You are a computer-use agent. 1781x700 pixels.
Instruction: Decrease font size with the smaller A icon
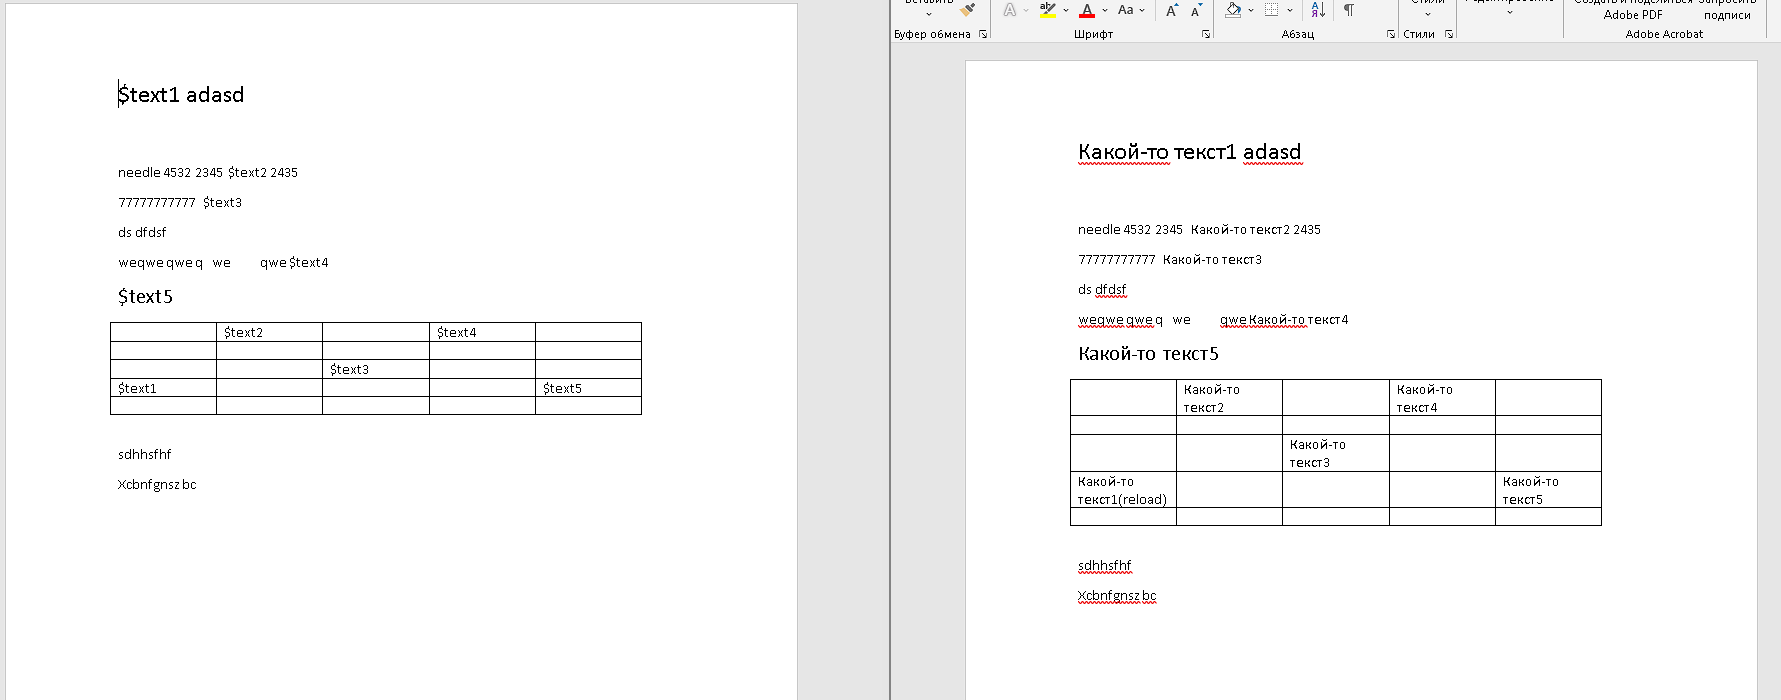(1196, 10)
